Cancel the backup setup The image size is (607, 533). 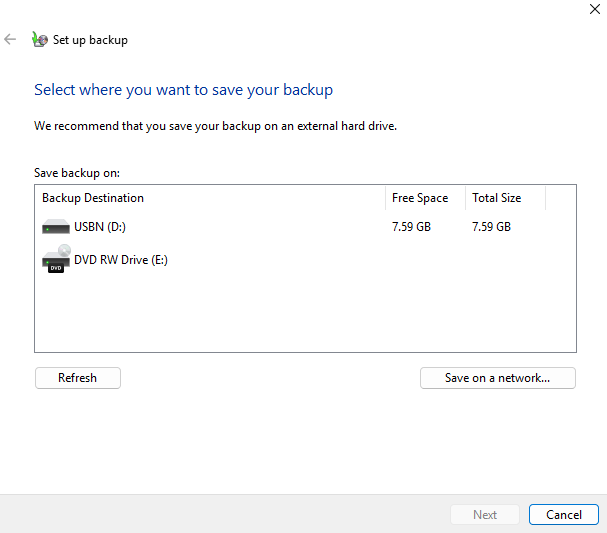563,515
